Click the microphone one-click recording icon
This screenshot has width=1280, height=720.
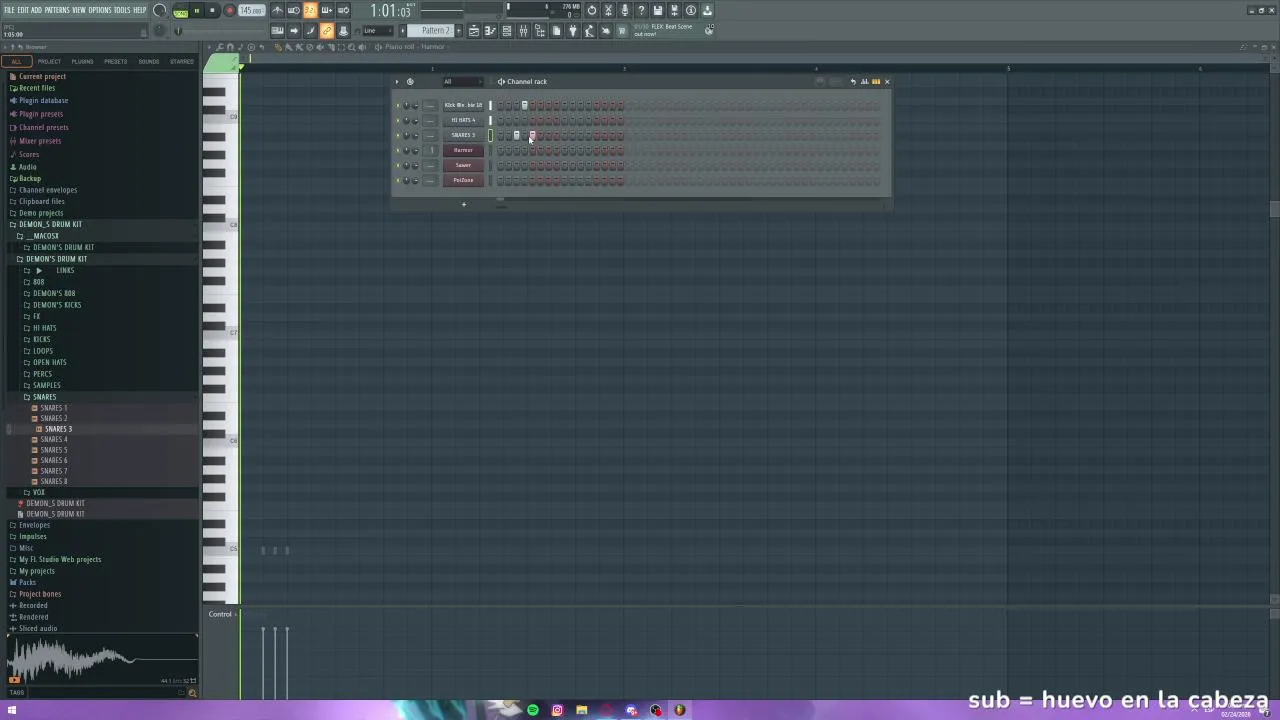click(x=625, y=11)
